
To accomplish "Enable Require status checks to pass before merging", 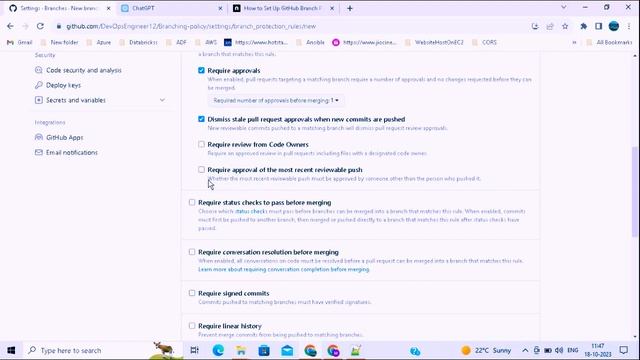I will [192, 202].
